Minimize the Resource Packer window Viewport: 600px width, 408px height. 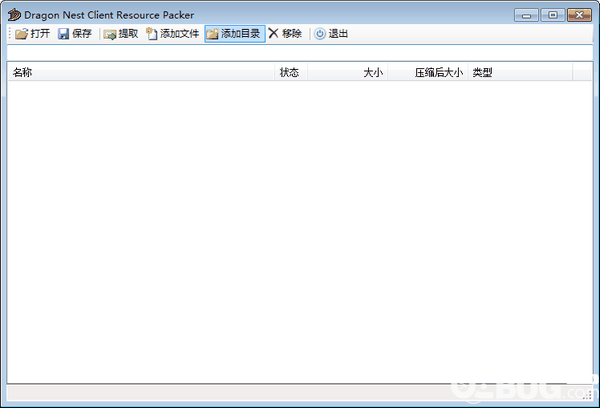coord(527,15)
